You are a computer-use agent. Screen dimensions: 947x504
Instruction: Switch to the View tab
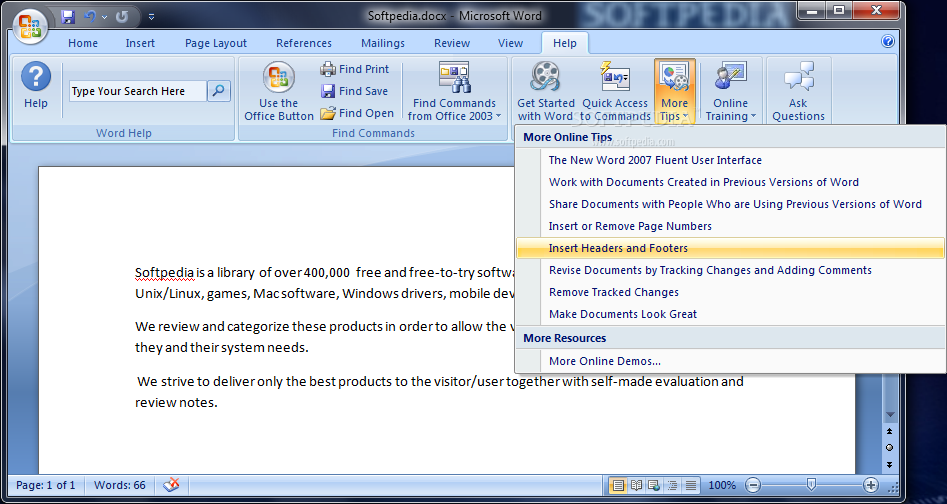510,43
